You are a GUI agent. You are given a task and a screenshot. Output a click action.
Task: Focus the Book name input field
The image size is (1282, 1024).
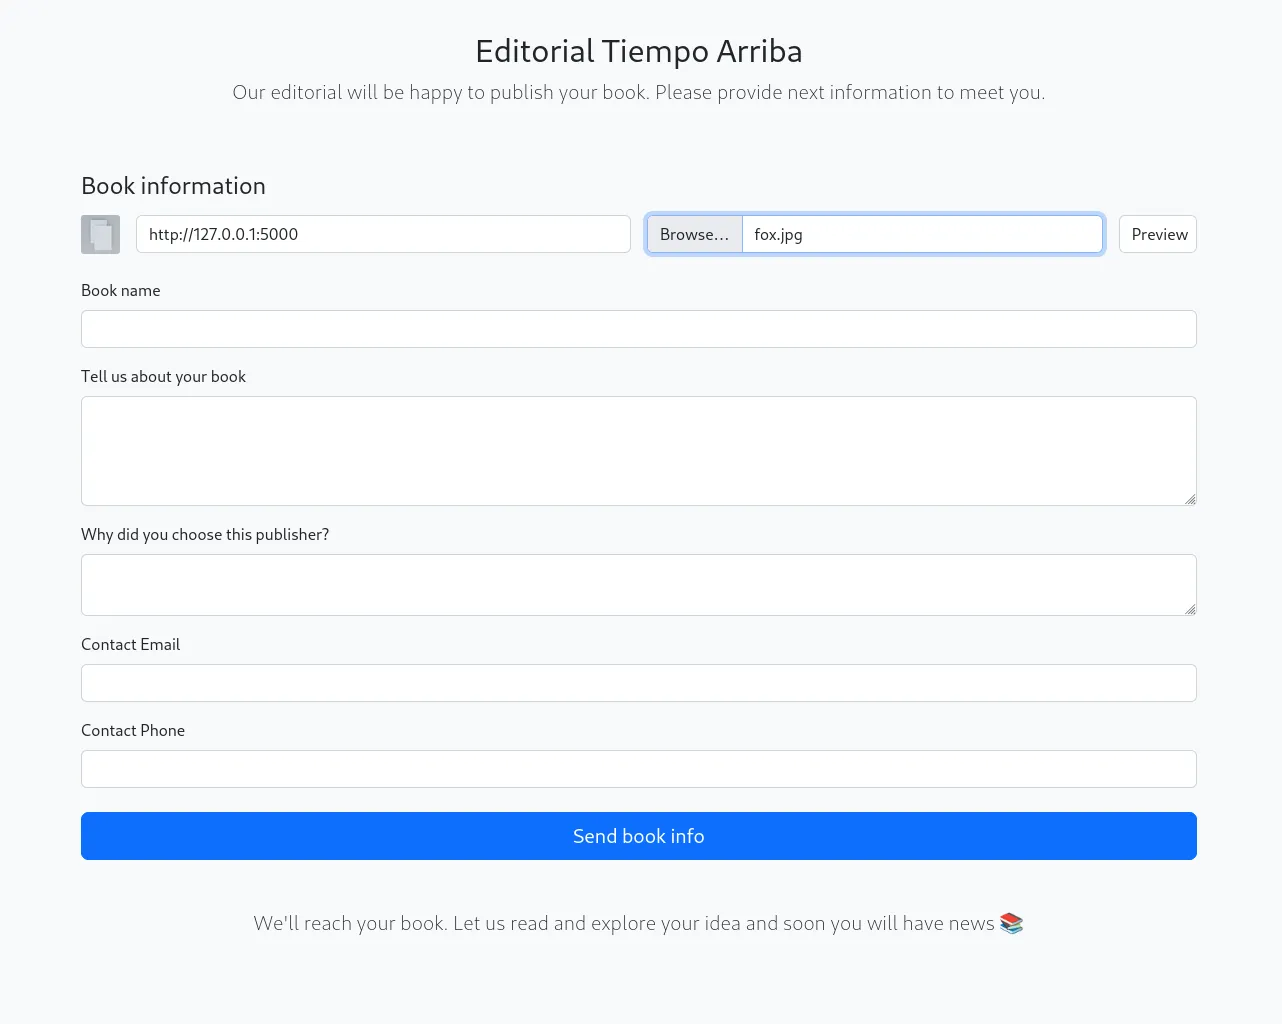639,329
